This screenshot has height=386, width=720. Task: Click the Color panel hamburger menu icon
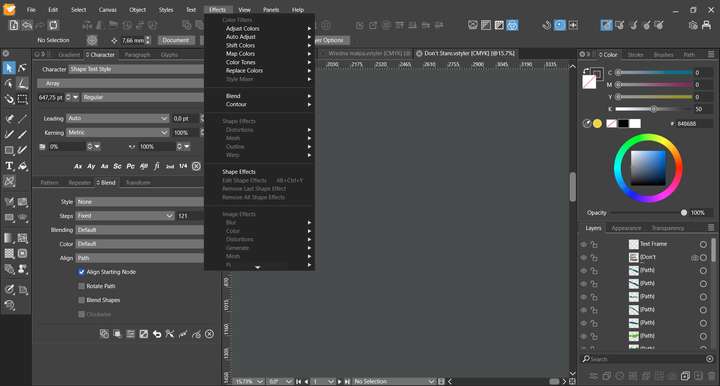711,54
